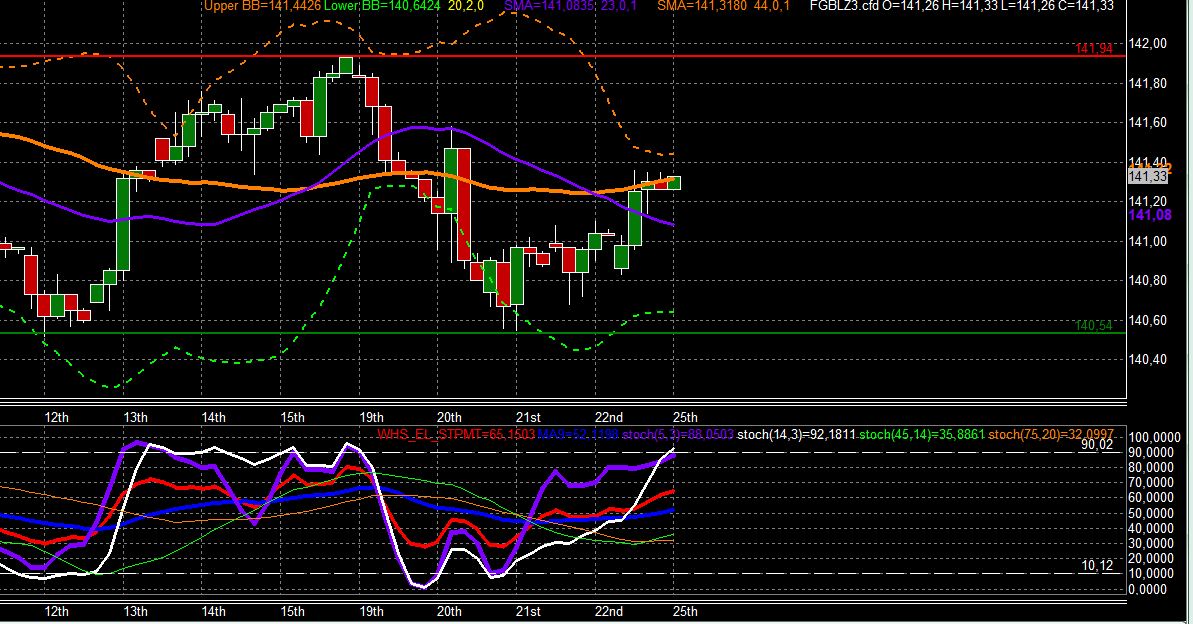The height and width of the screenshot is (624, 1193).
Task: Click '21st' on the price chart date axis
Action: 528,417
